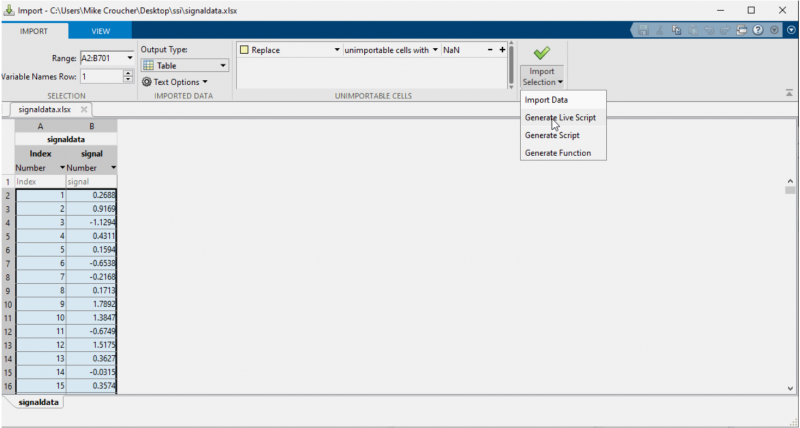800x428 pixels.
Task: Click cell value -0.6749
Action: click(x=92, y=332)
